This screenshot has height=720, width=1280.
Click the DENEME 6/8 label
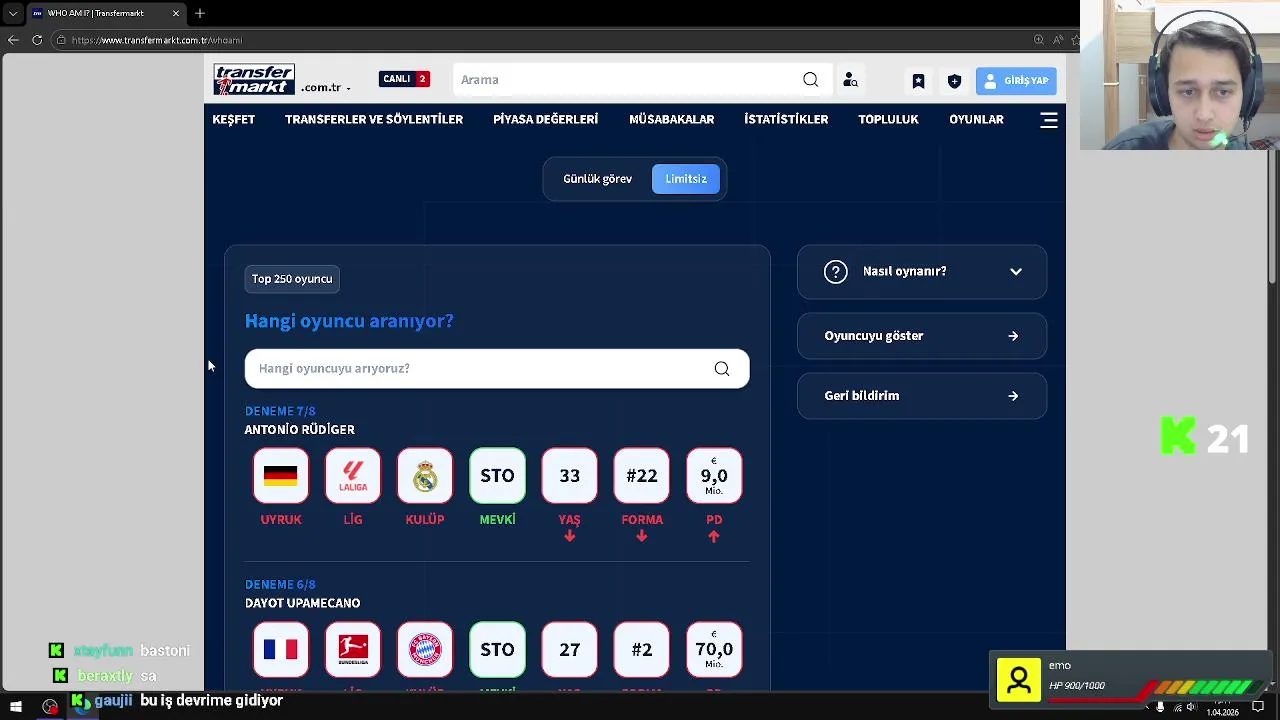click(280, 585)
